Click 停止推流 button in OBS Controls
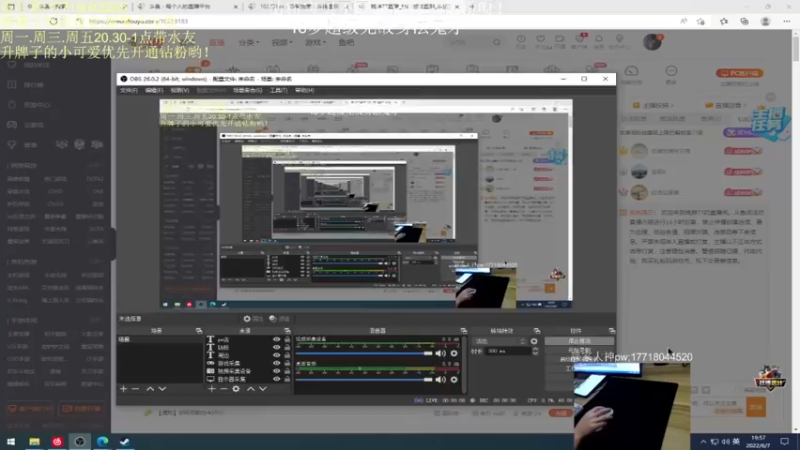 pyautogui.click(x=579, y=341)
